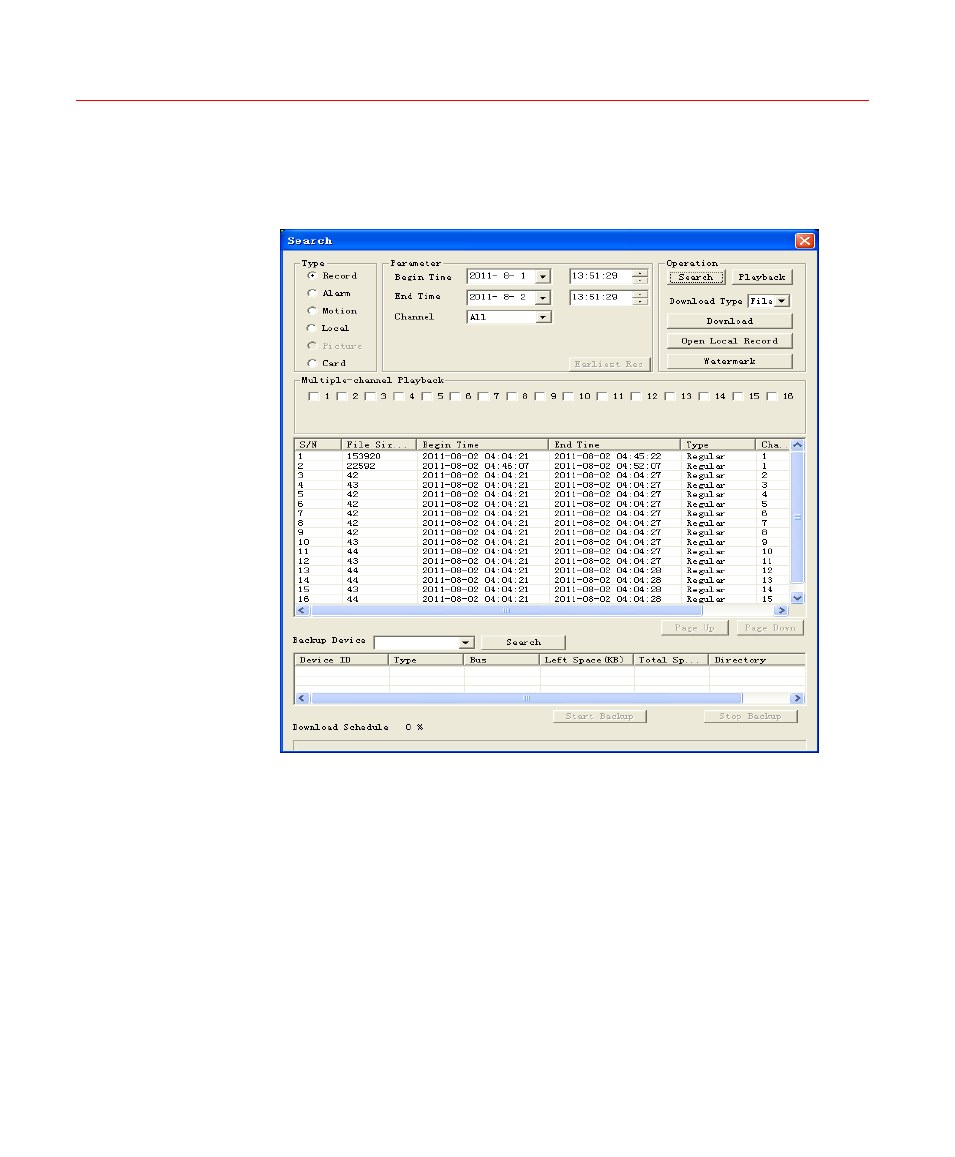This screenshot has height=1157, width=955.
Task: Click the Bus column header
Action: [x=501, y=660]
